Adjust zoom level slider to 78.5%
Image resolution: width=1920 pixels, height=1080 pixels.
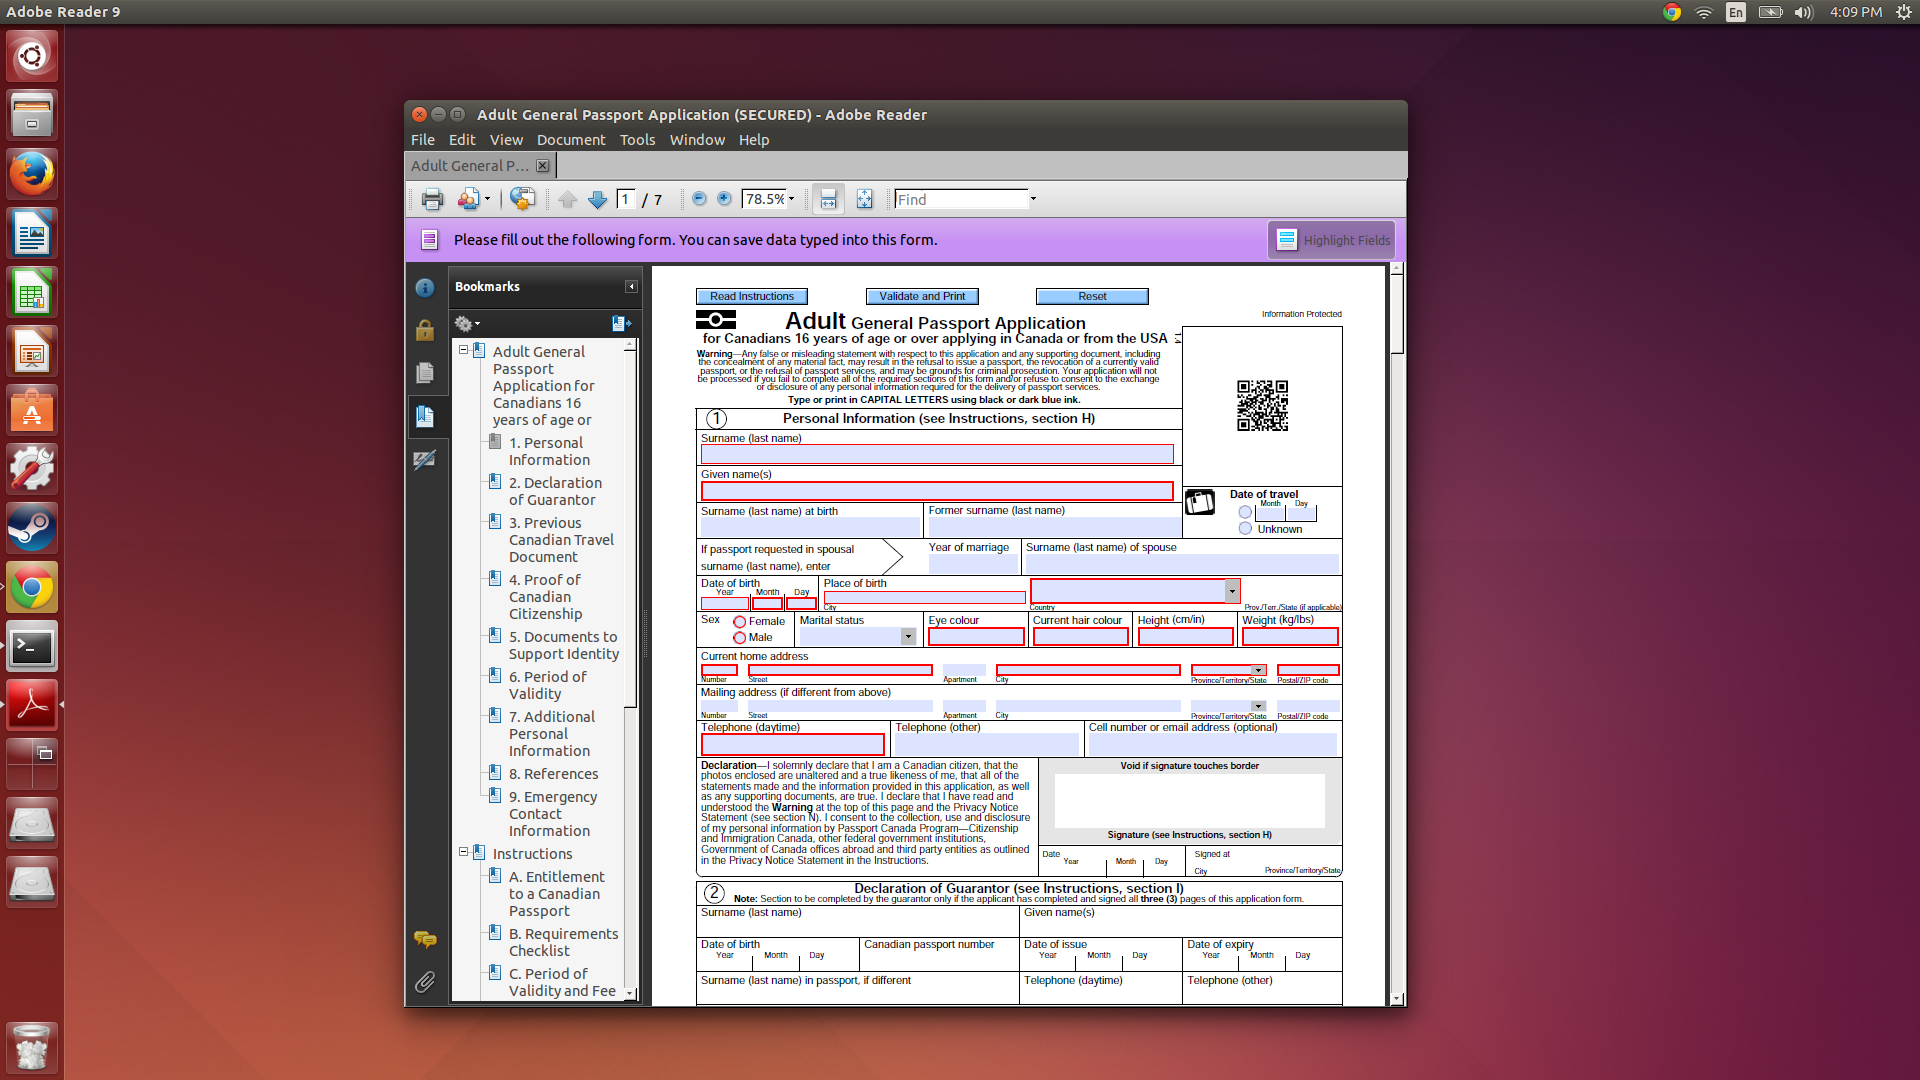coord(765,199)
